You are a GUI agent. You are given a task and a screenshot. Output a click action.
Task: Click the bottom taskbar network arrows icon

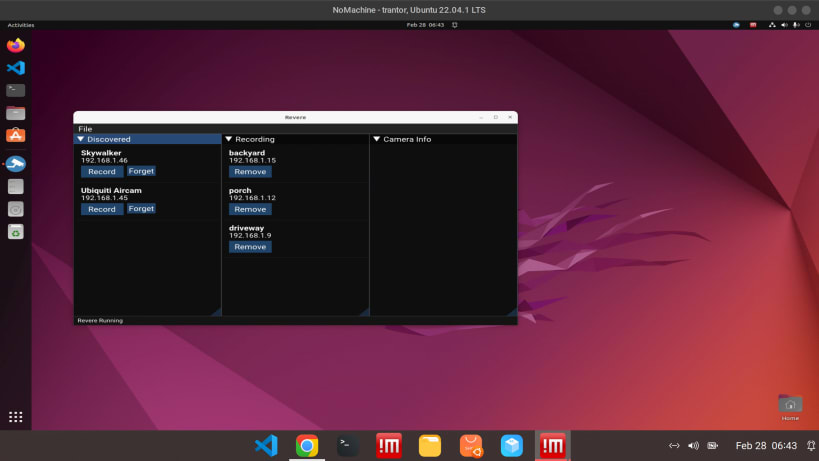(x=674, y=445)
